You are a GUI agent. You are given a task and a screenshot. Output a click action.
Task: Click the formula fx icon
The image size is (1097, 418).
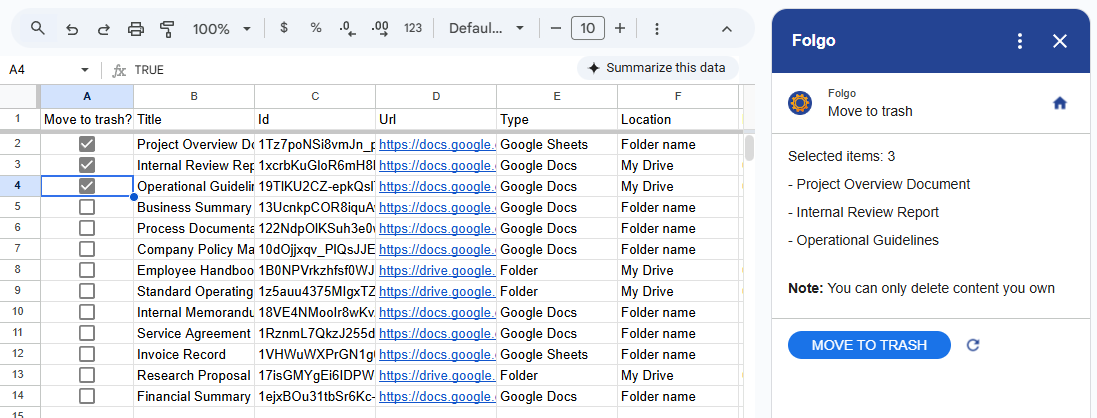[x=120, y=70]
